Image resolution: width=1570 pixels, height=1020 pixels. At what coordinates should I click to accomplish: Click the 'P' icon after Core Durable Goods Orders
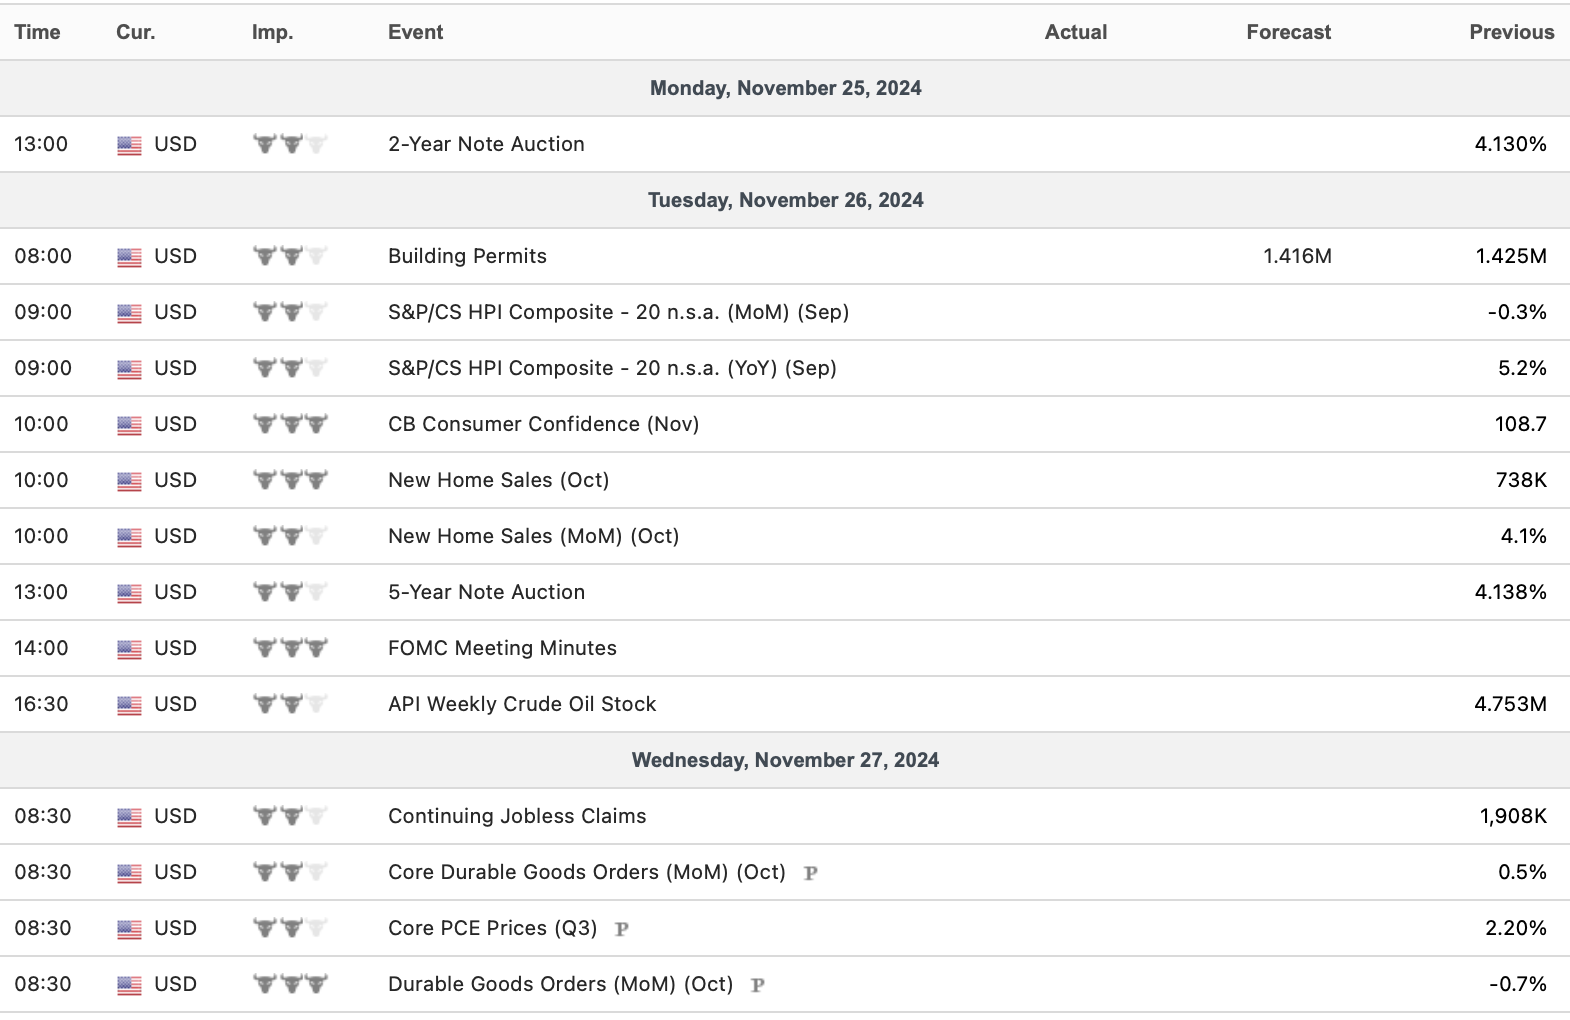coord(810,873)
